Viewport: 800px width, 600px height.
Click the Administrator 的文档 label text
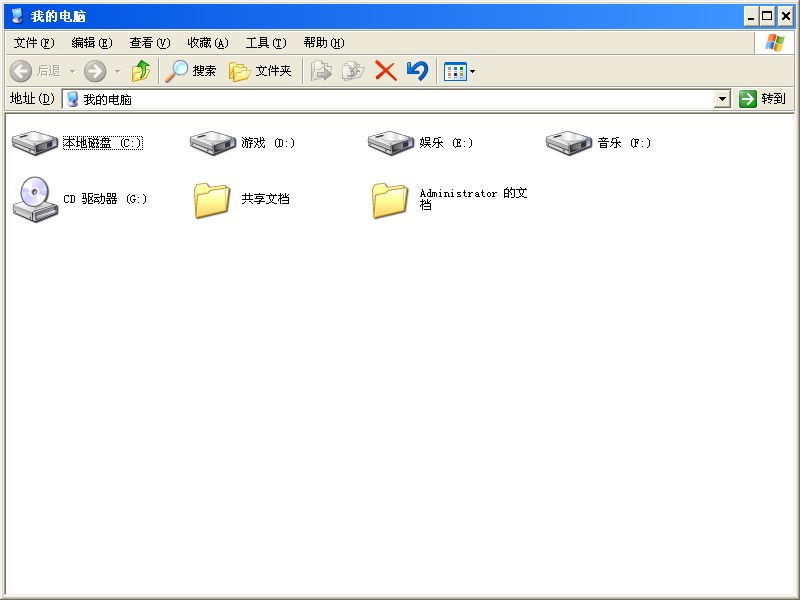(x=473, y=198)
